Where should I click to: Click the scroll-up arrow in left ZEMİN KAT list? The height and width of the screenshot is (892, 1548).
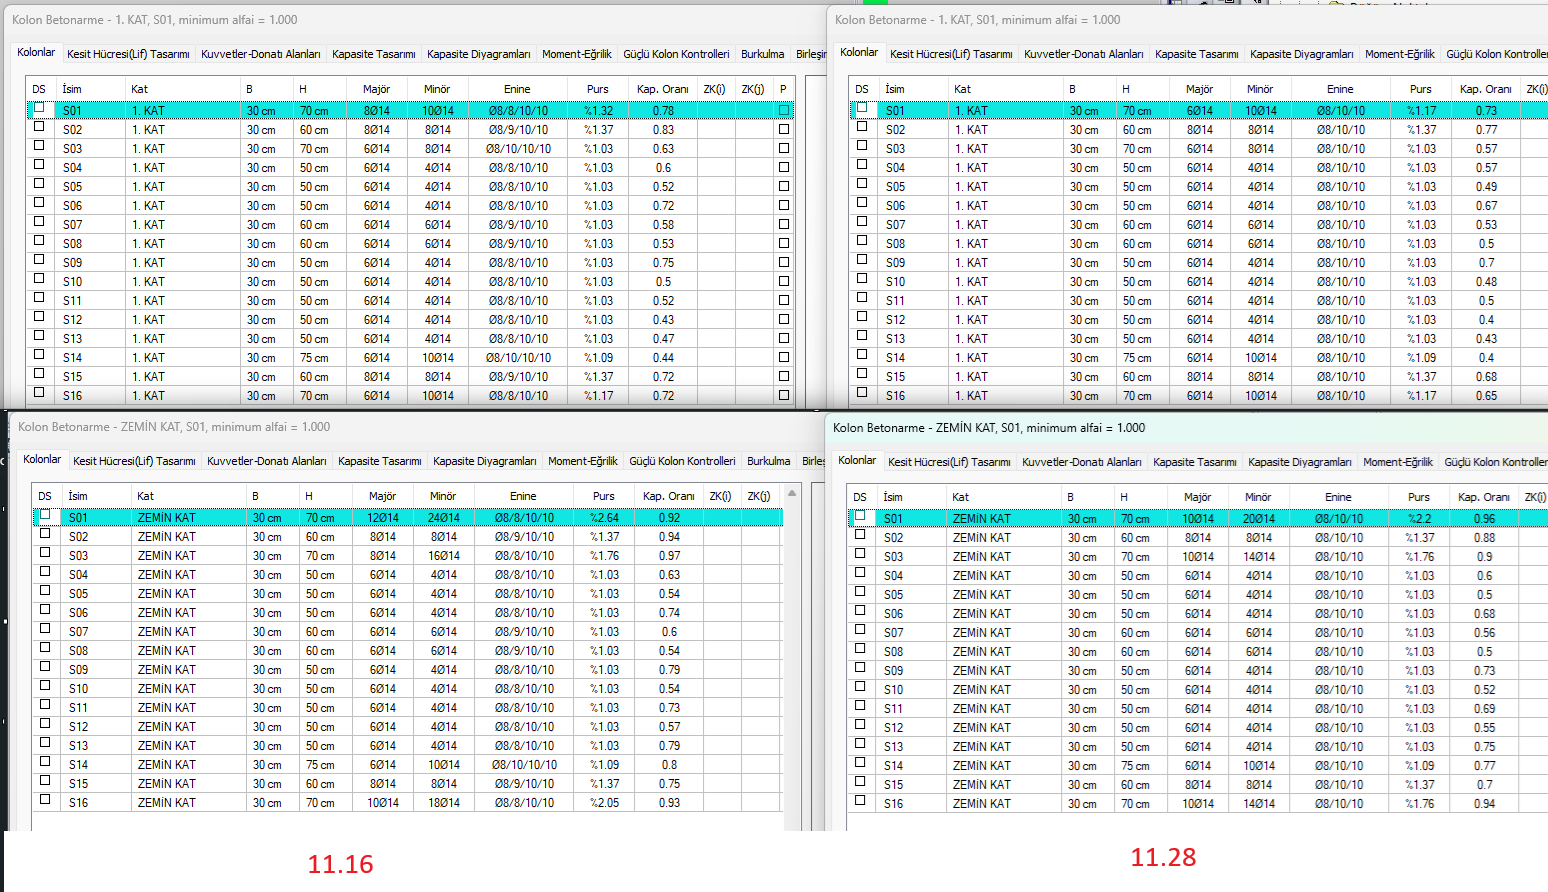click(x=792, y=493)
